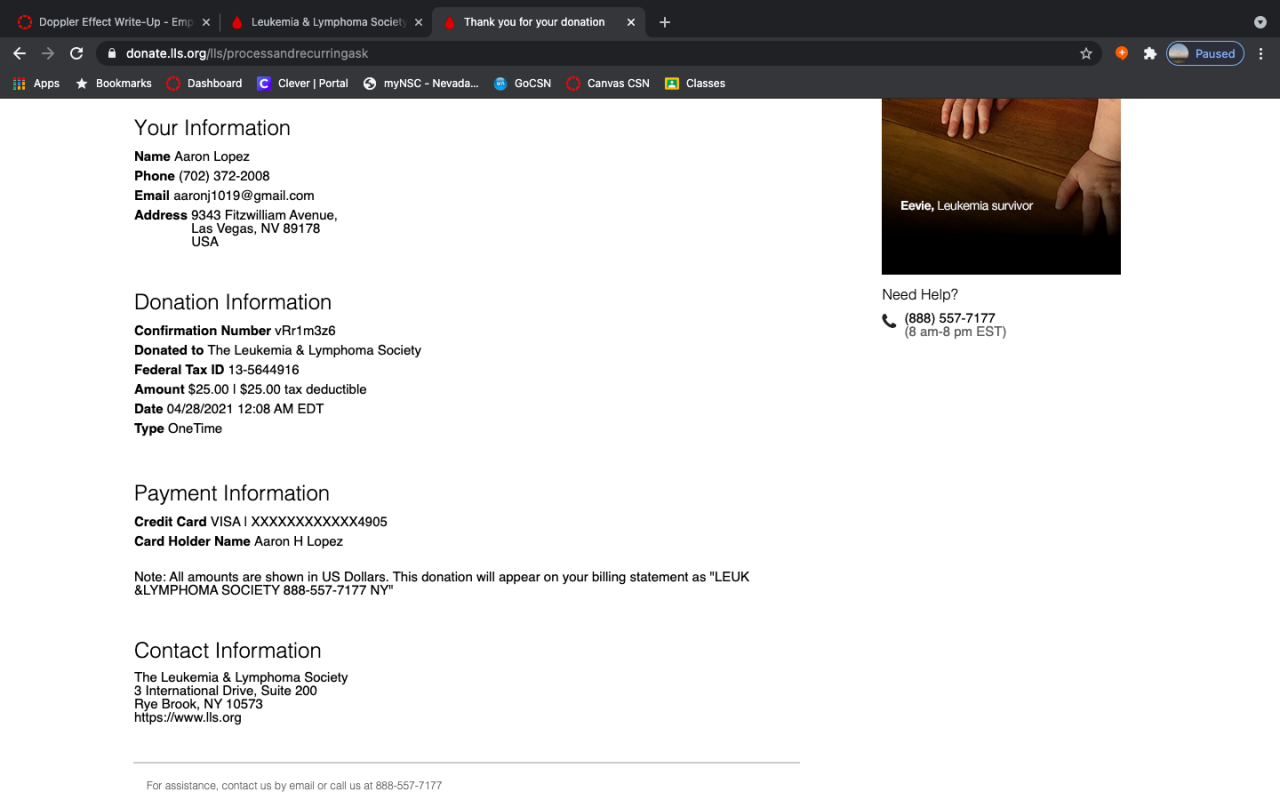Click the confirmation number vRr1m3z6
Screen dimensions: 1280x800
(x=305, y=331)
